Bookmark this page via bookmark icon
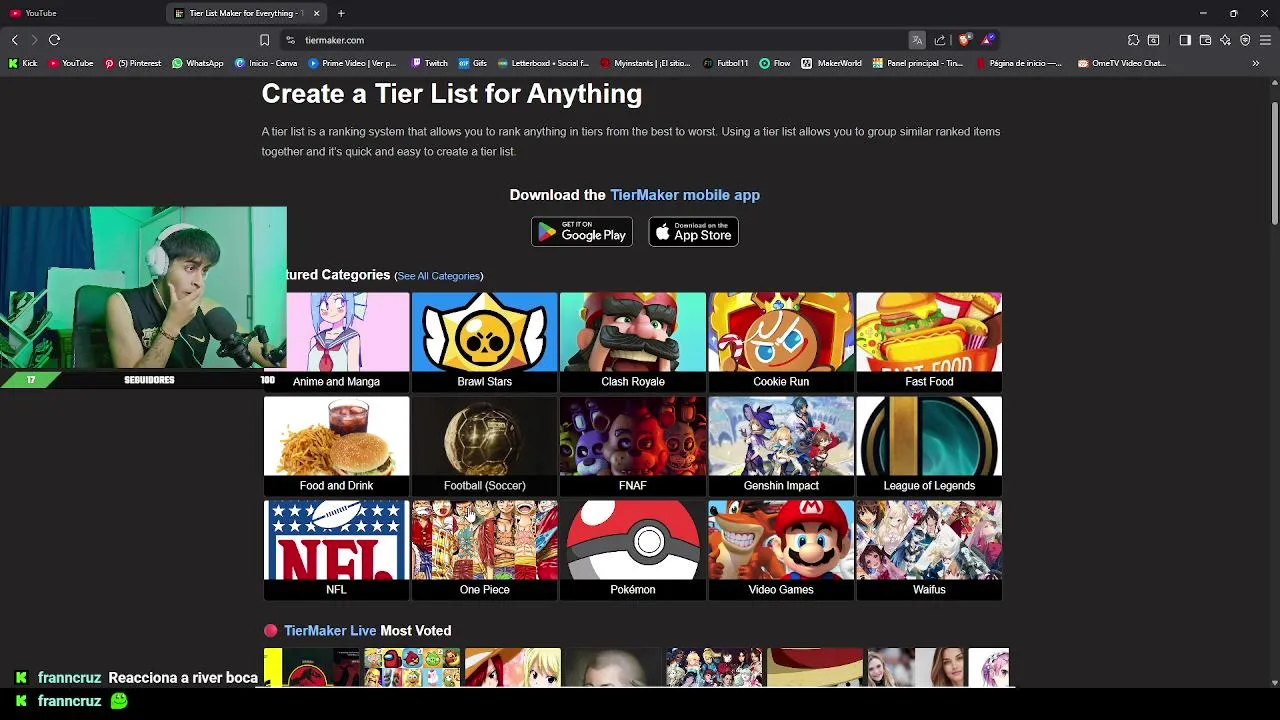The image size is (1280, 720). click(x=264, y=40)
